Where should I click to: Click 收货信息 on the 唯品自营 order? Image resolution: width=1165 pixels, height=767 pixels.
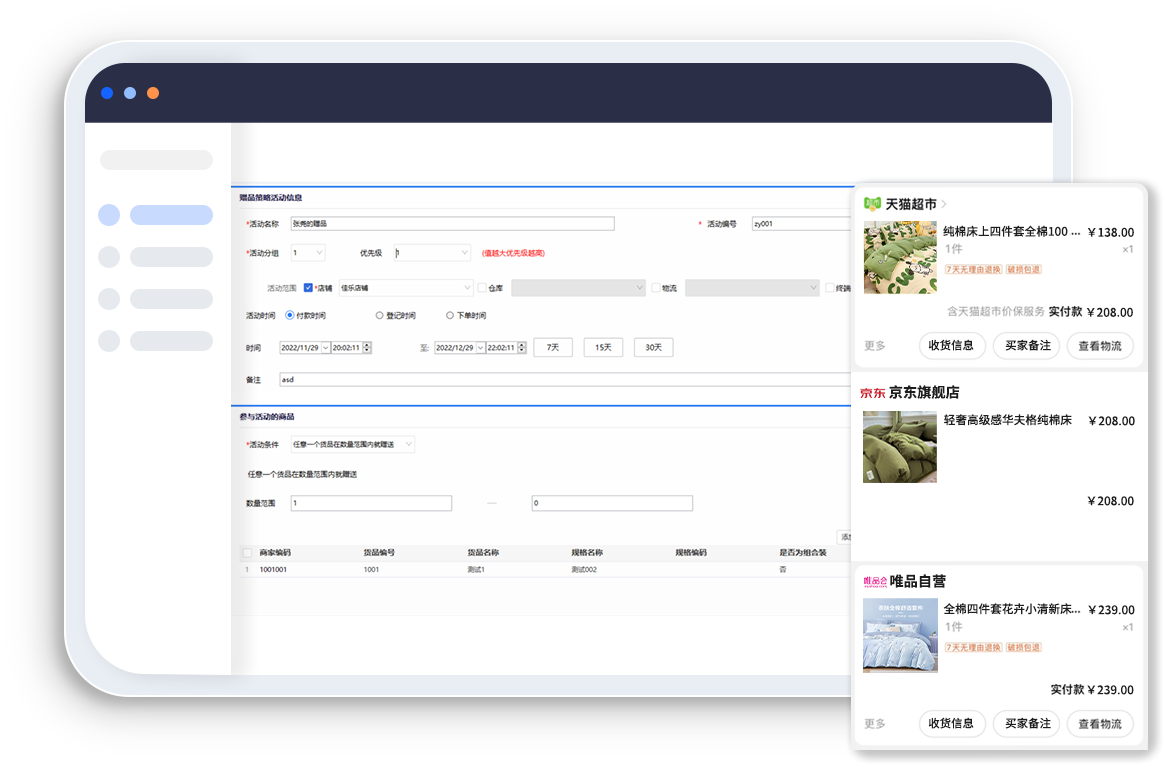tap(952, 723)
